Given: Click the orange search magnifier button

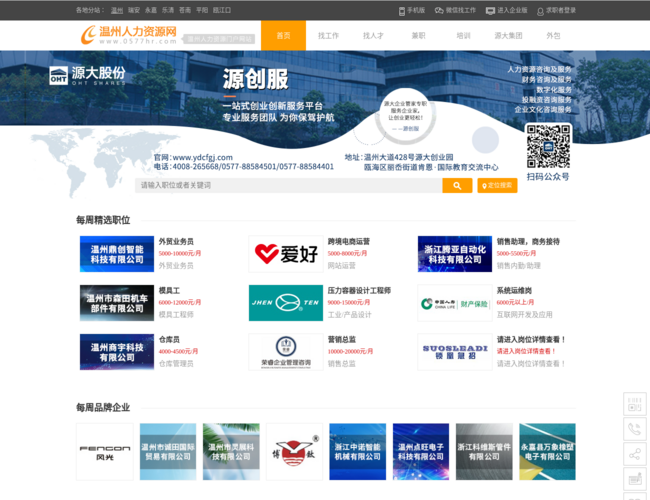Looking at the screenshot, I should [456, 185].
